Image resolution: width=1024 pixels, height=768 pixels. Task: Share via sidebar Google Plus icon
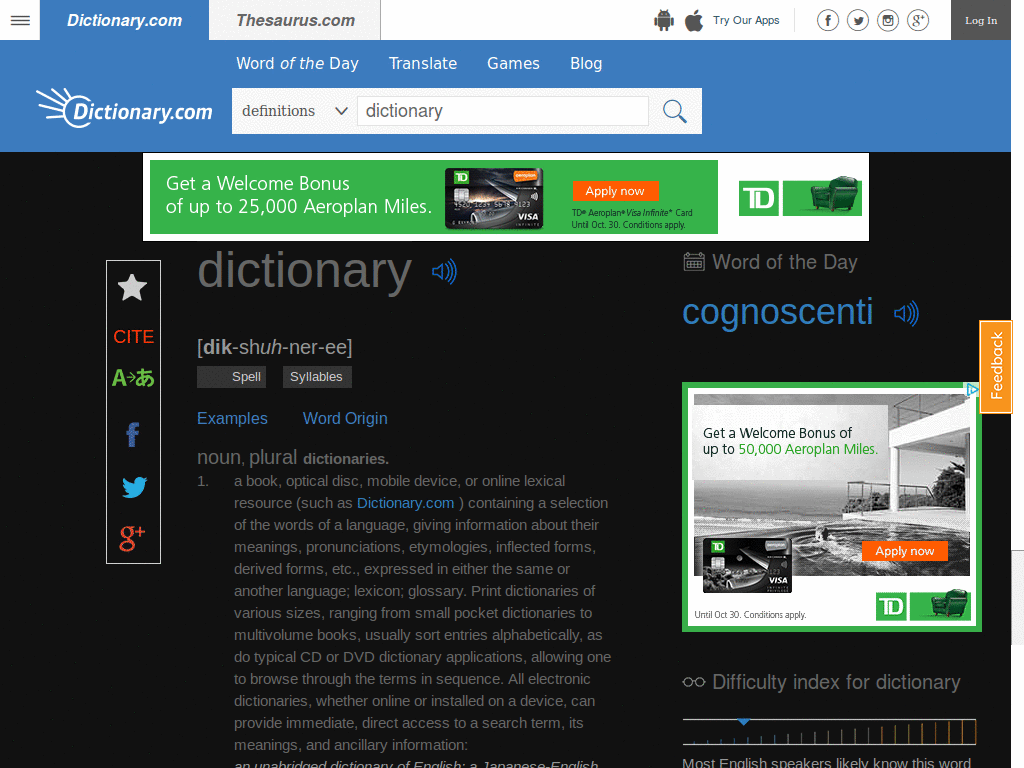(x=132, y=538)
